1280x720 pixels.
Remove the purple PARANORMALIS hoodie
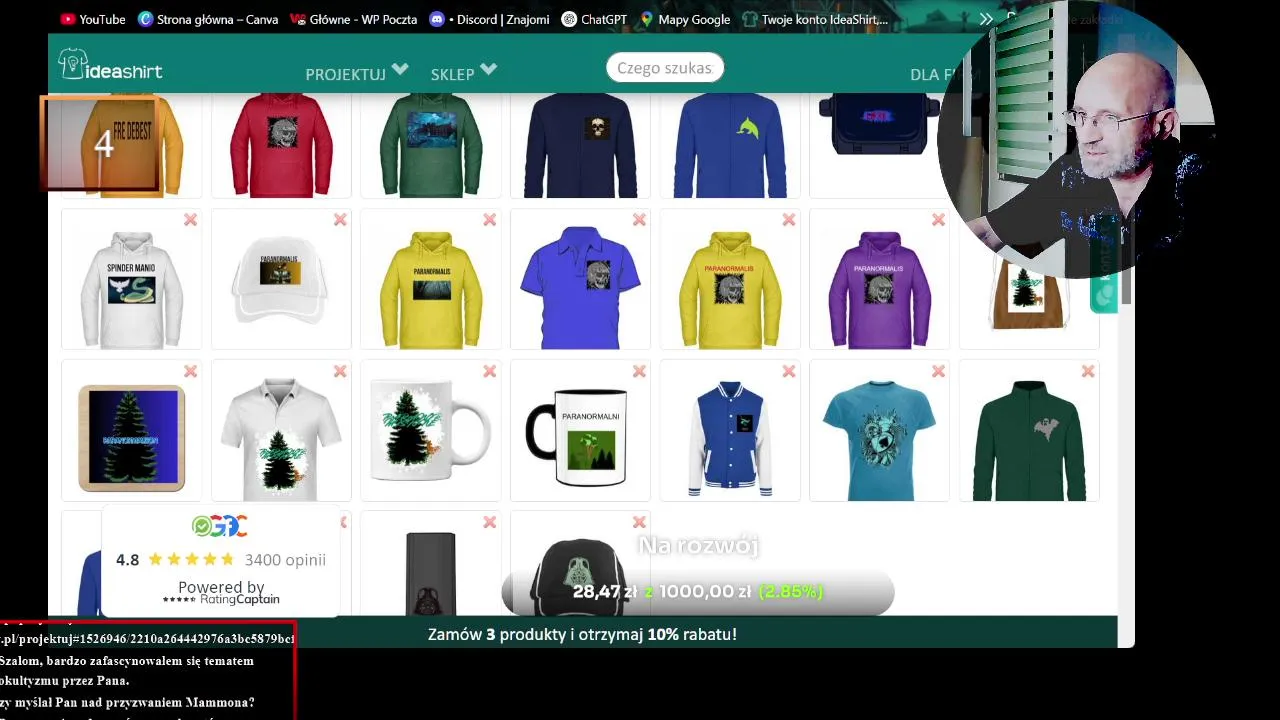click(x=938, y=220)
